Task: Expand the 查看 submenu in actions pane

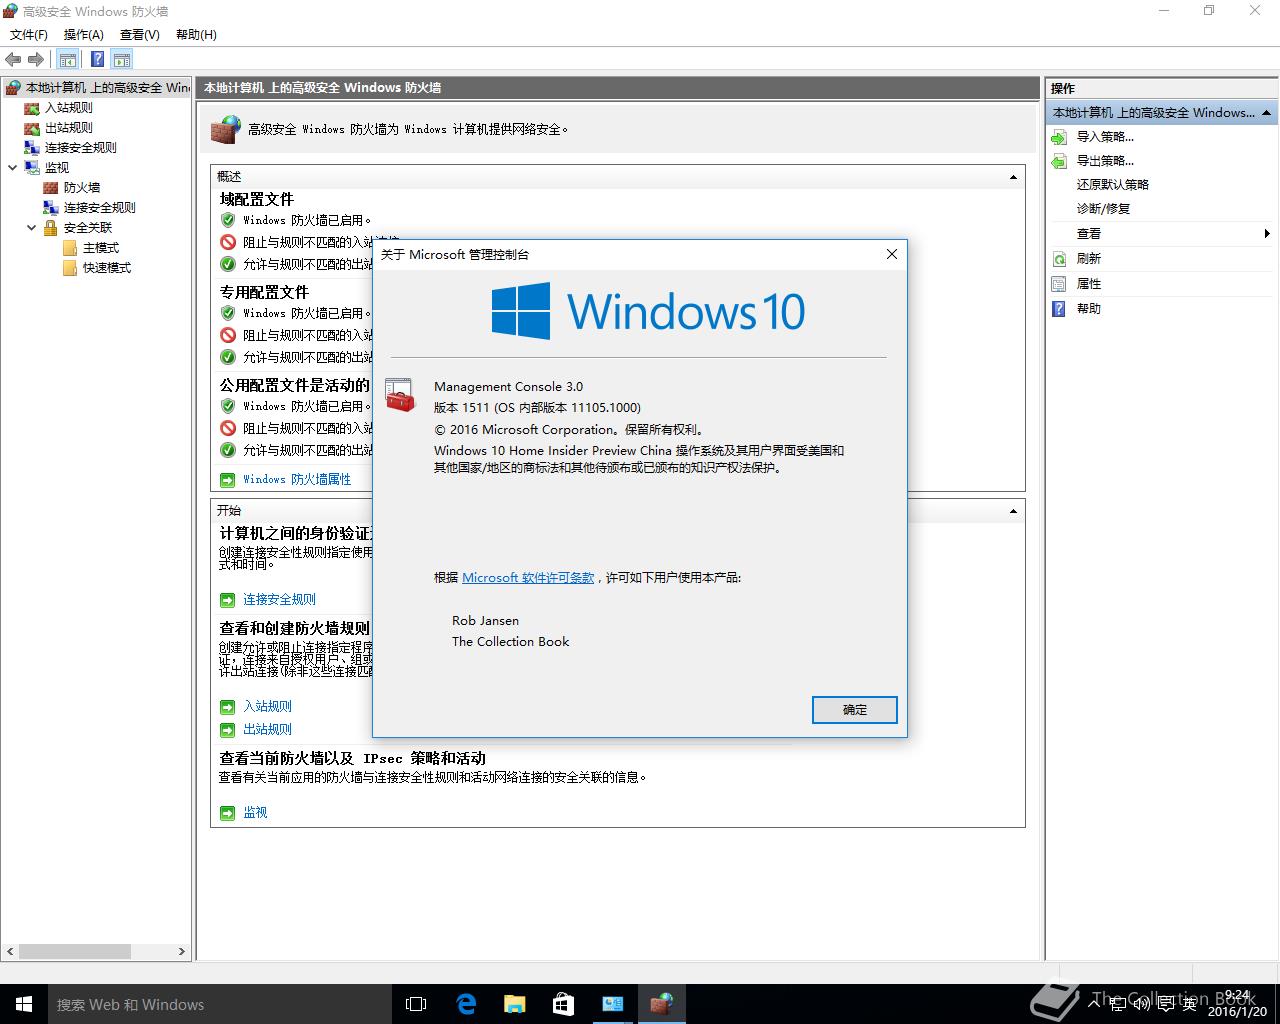Action: 1266,234
